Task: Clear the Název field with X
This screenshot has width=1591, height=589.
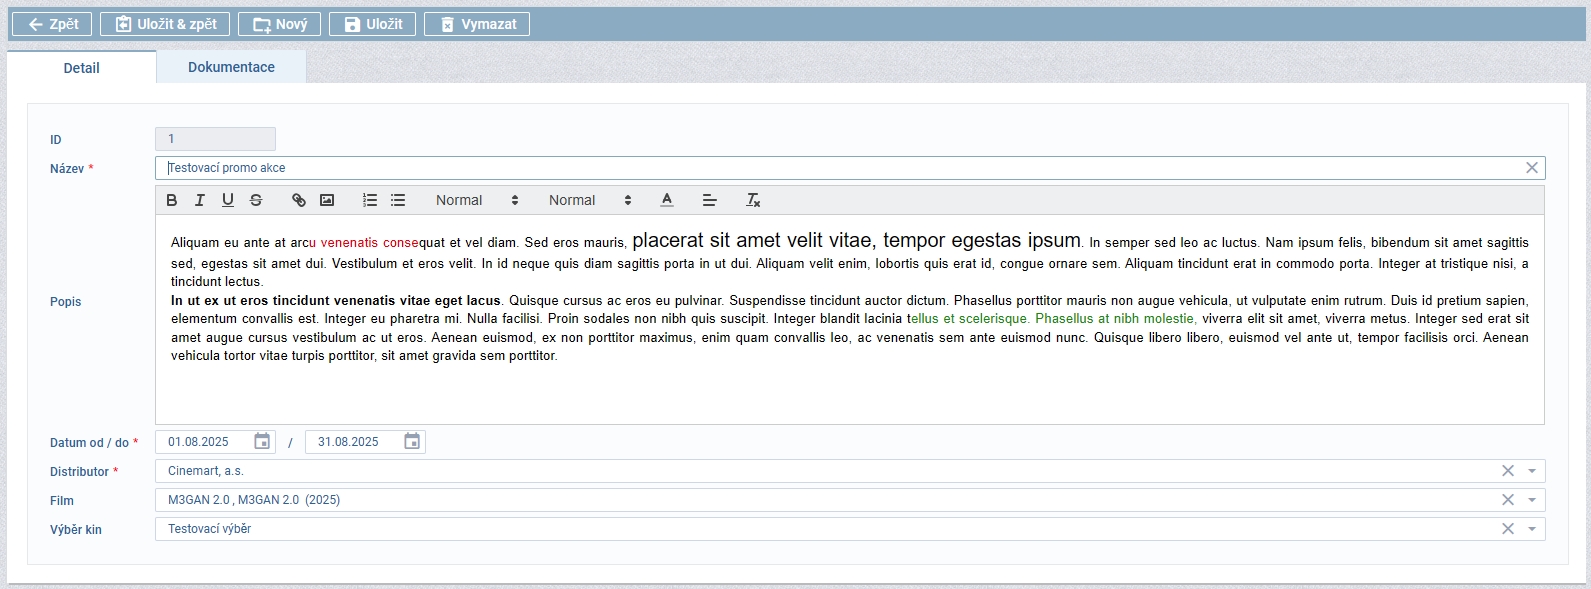Action: (1531, 168)
